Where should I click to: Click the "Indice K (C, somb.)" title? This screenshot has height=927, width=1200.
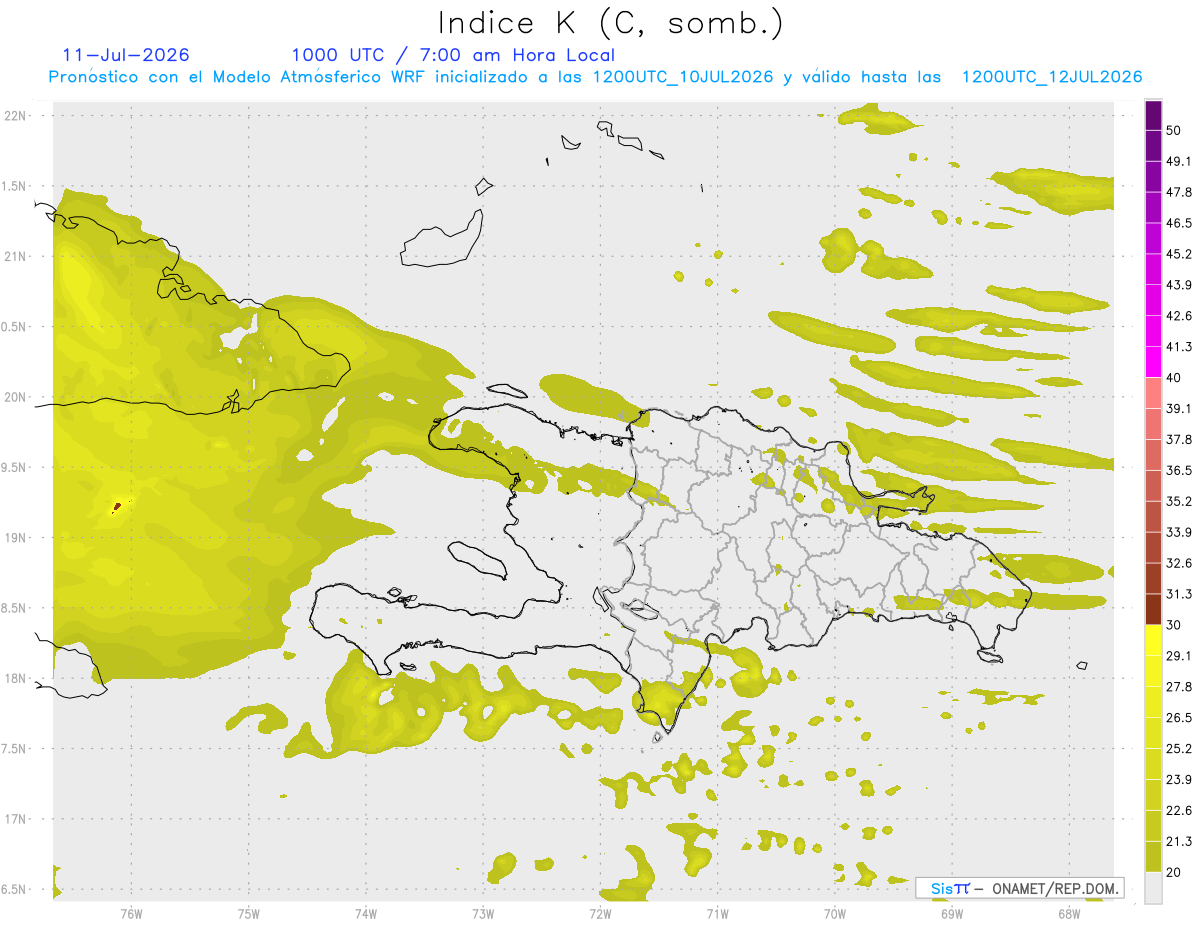[x=611, y=23]
